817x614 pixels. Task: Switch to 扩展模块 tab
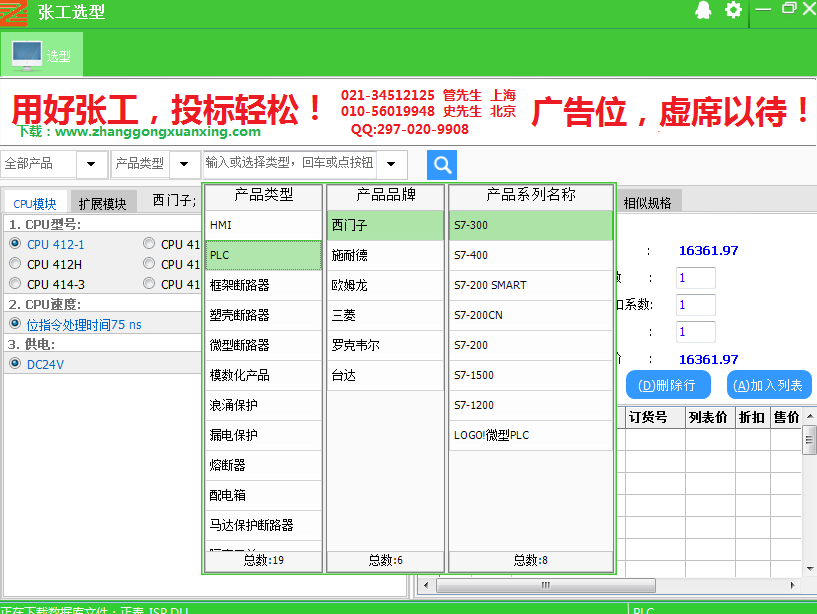coord(103,203)
